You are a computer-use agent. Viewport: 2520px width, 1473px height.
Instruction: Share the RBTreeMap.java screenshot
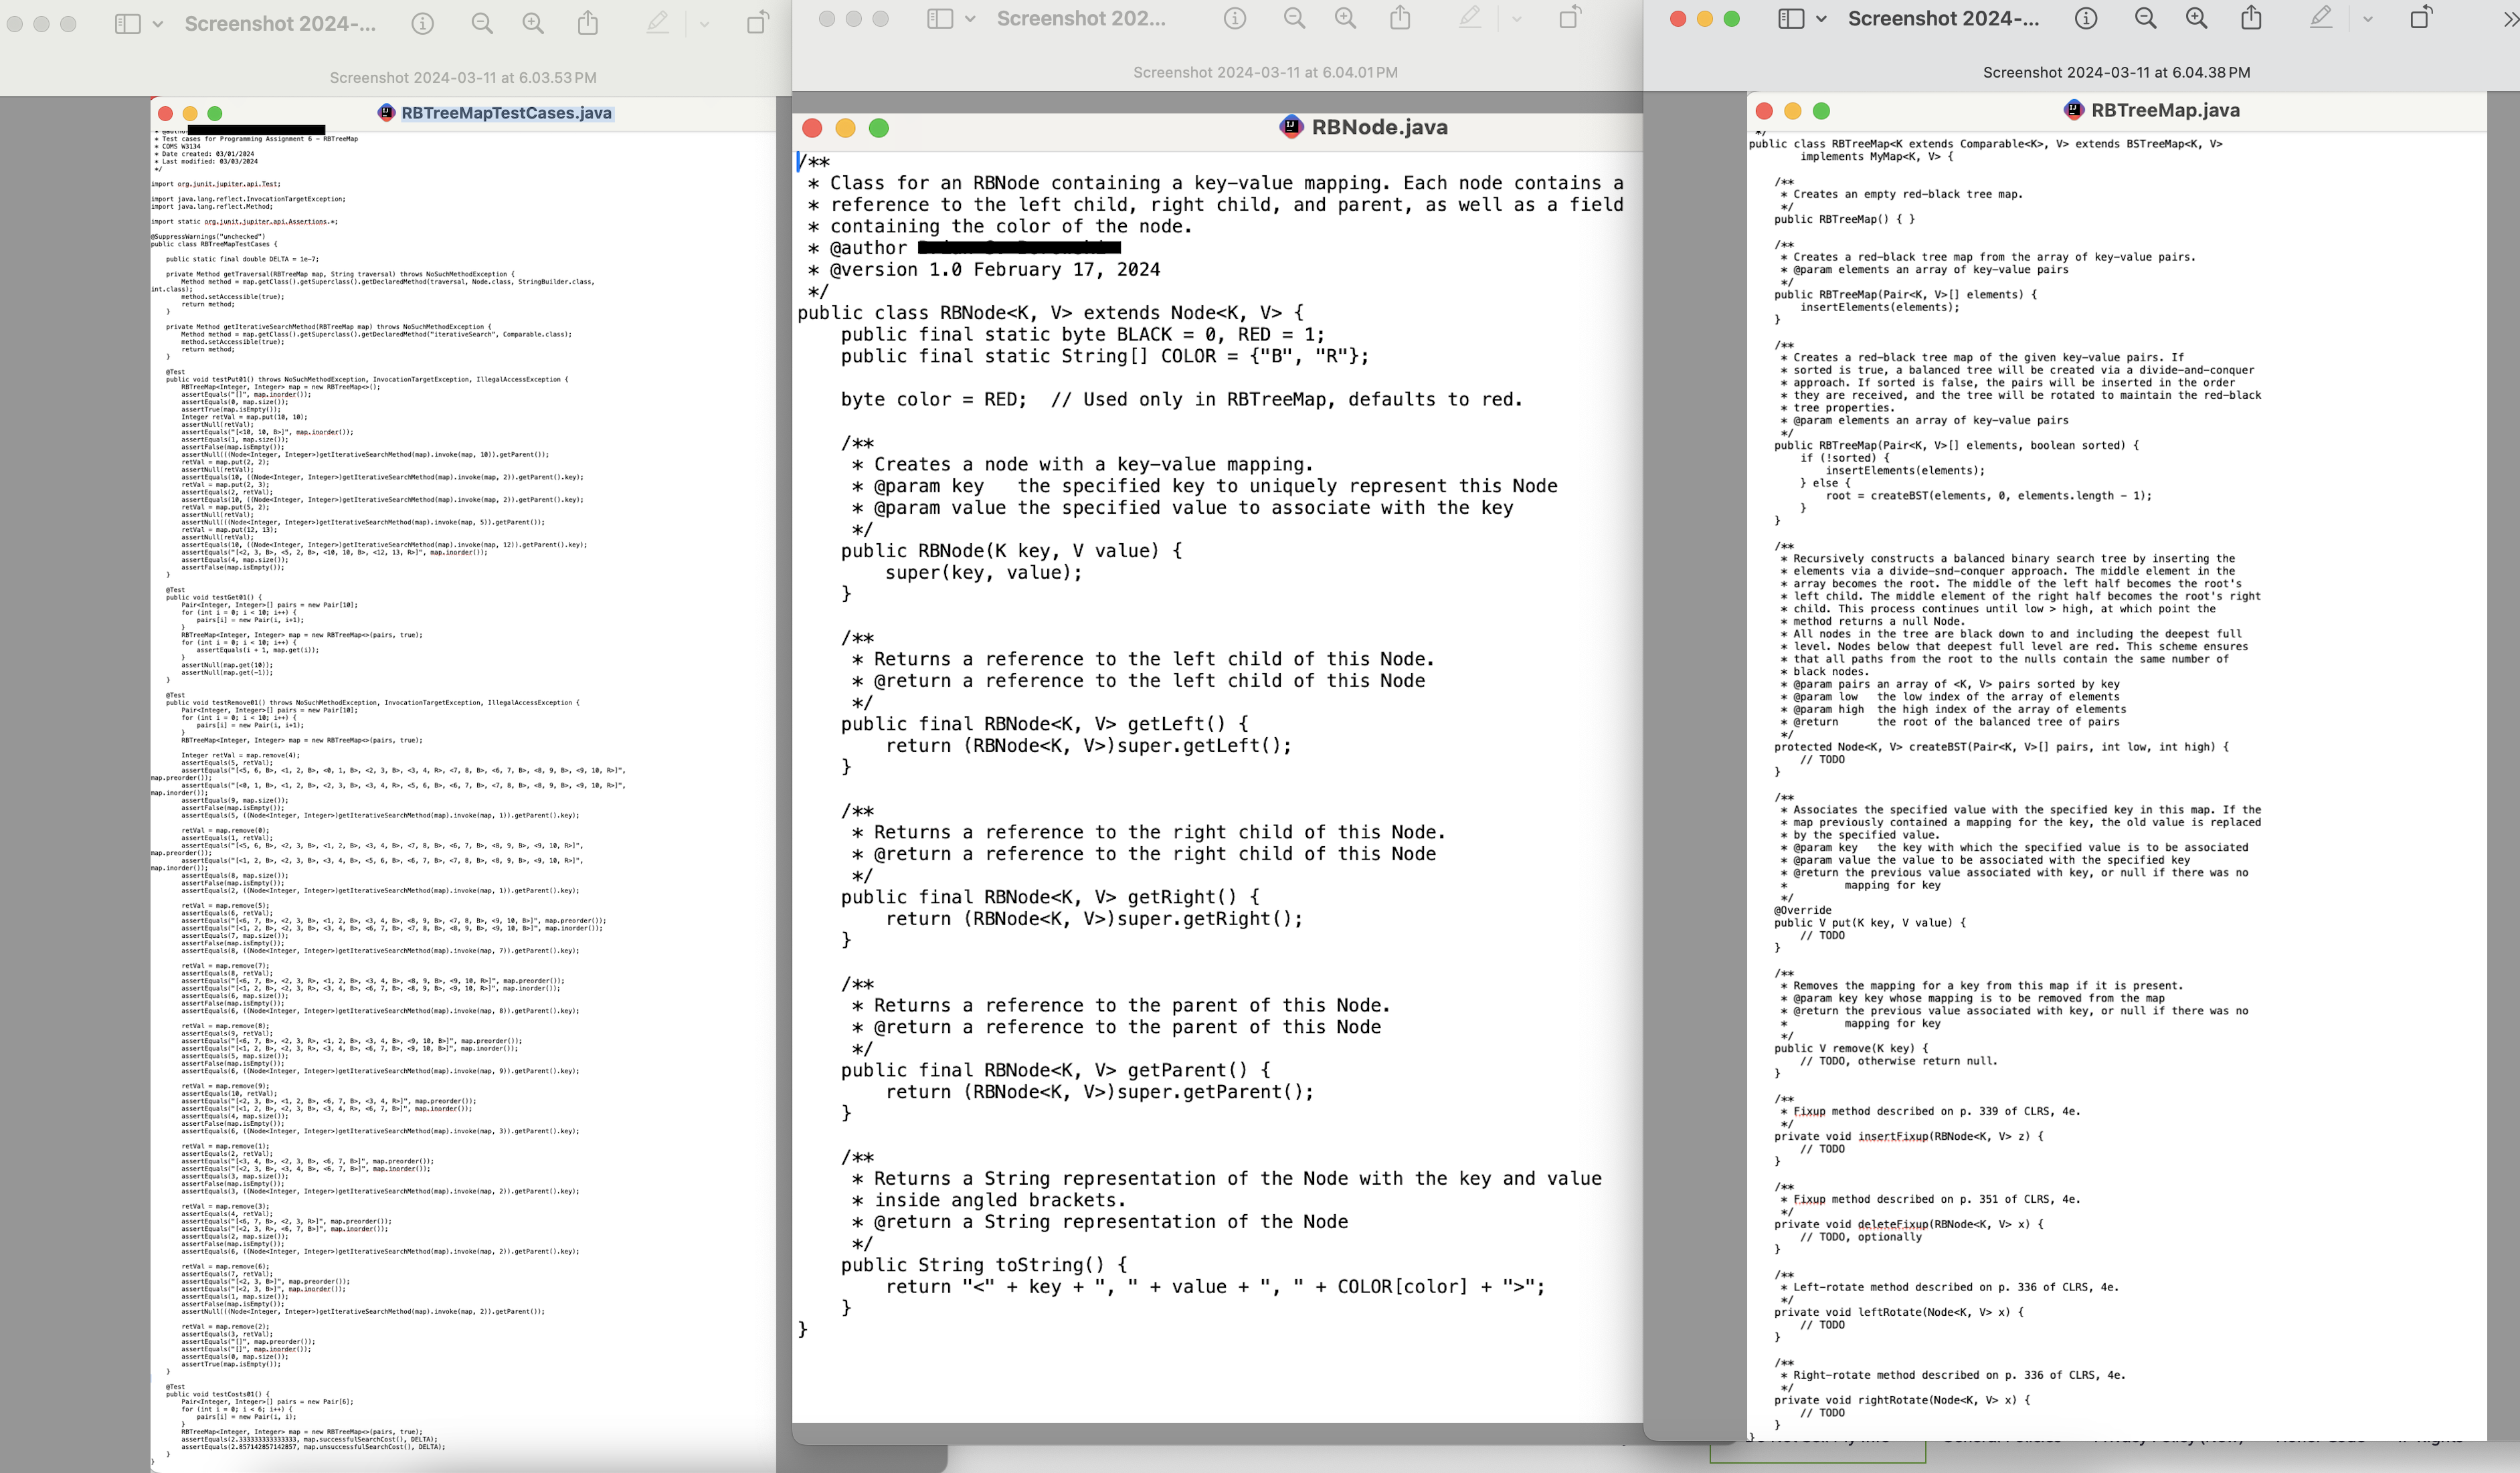tap(2250, 17)
